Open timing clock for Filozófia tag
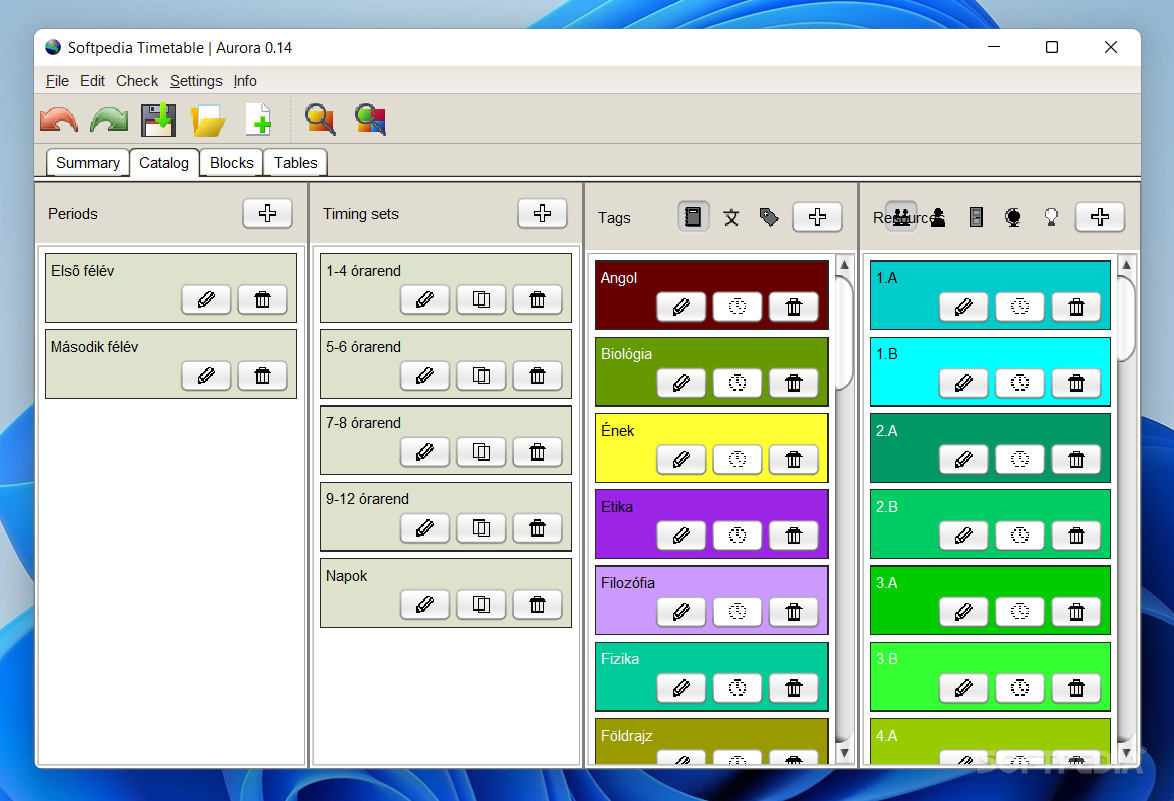This screenshot has height=801, width=1174. pos(737,612)
